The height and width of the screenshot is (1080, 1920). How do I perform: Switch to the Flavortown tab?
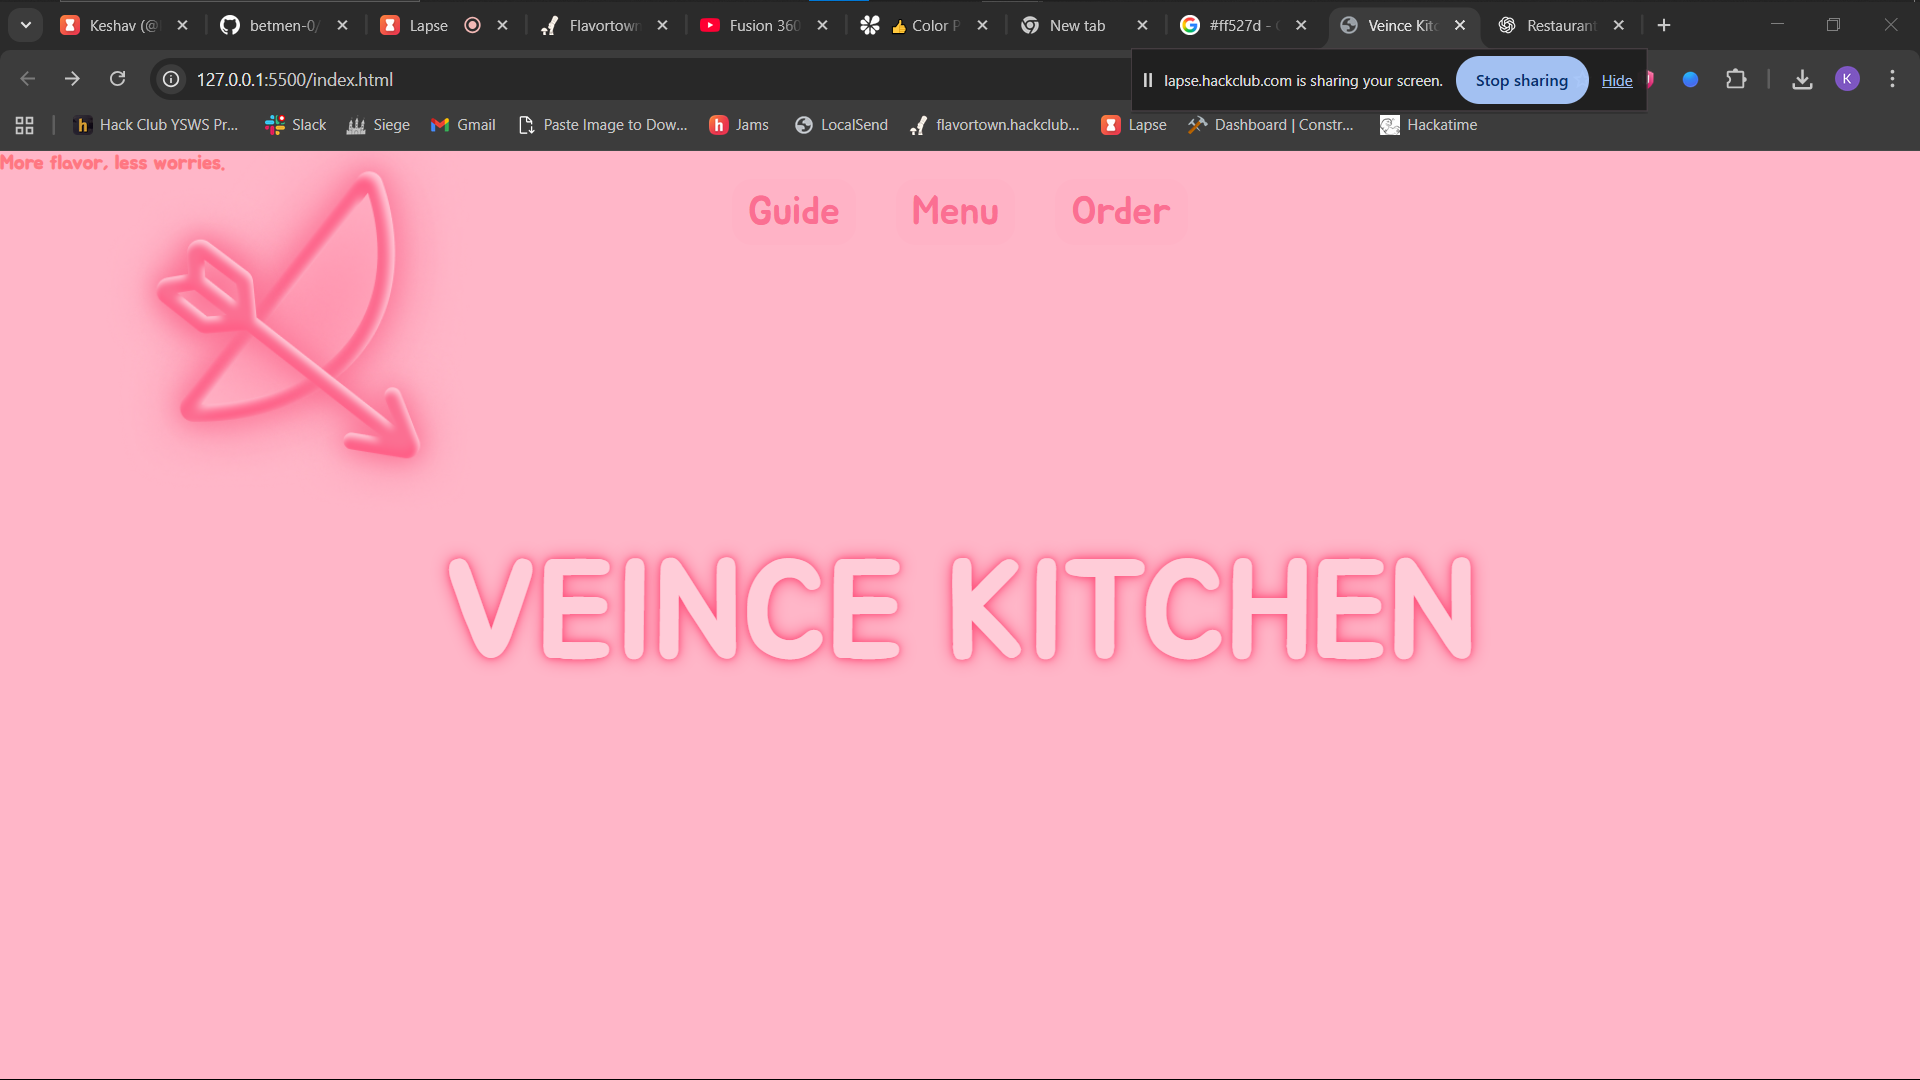(x=602, y=25)
